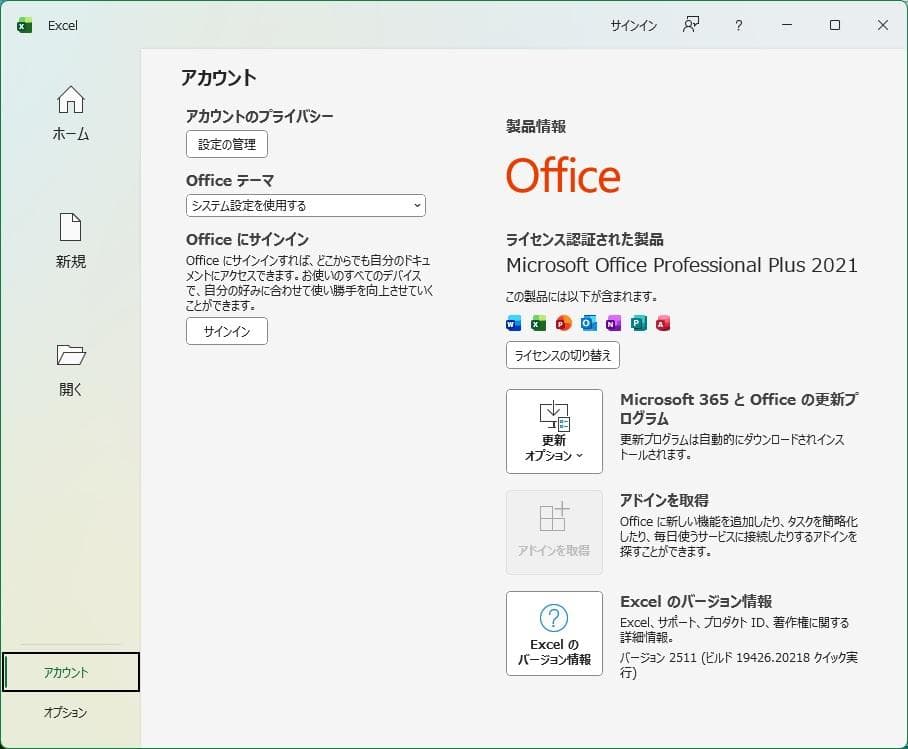Maximize the Excel window

point(834,25)
